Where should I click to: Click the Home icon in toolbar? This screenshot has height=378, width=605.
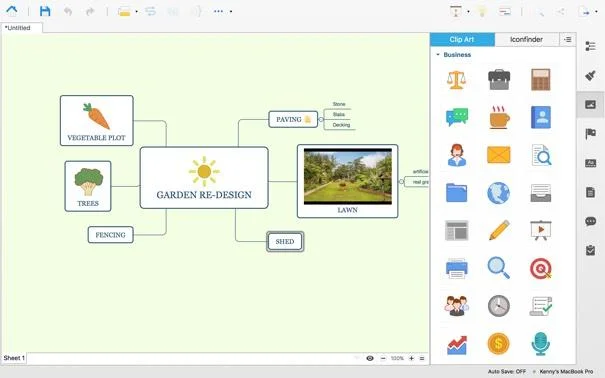12,11
